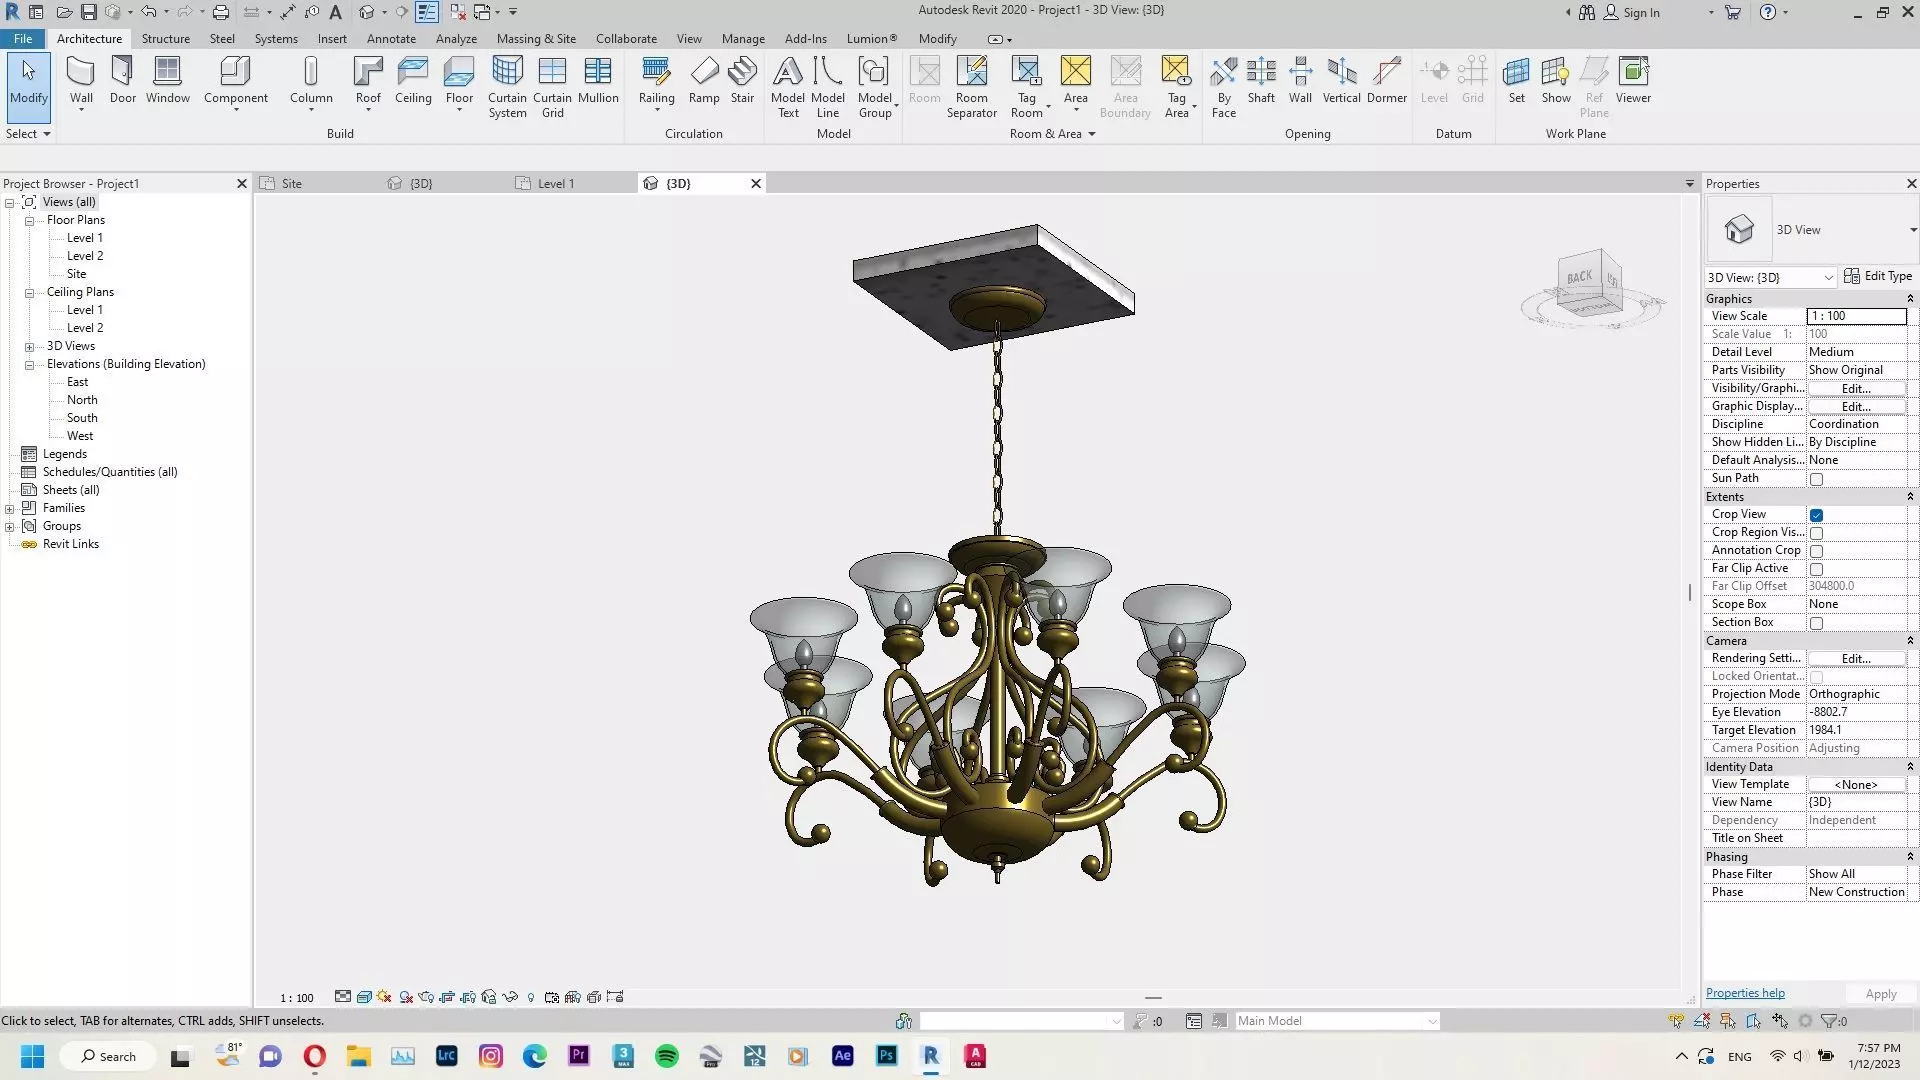Uncheck the Crop View checkbox
The height and width of the screenshot is (1080, 1920).
tap(1817, 515)
